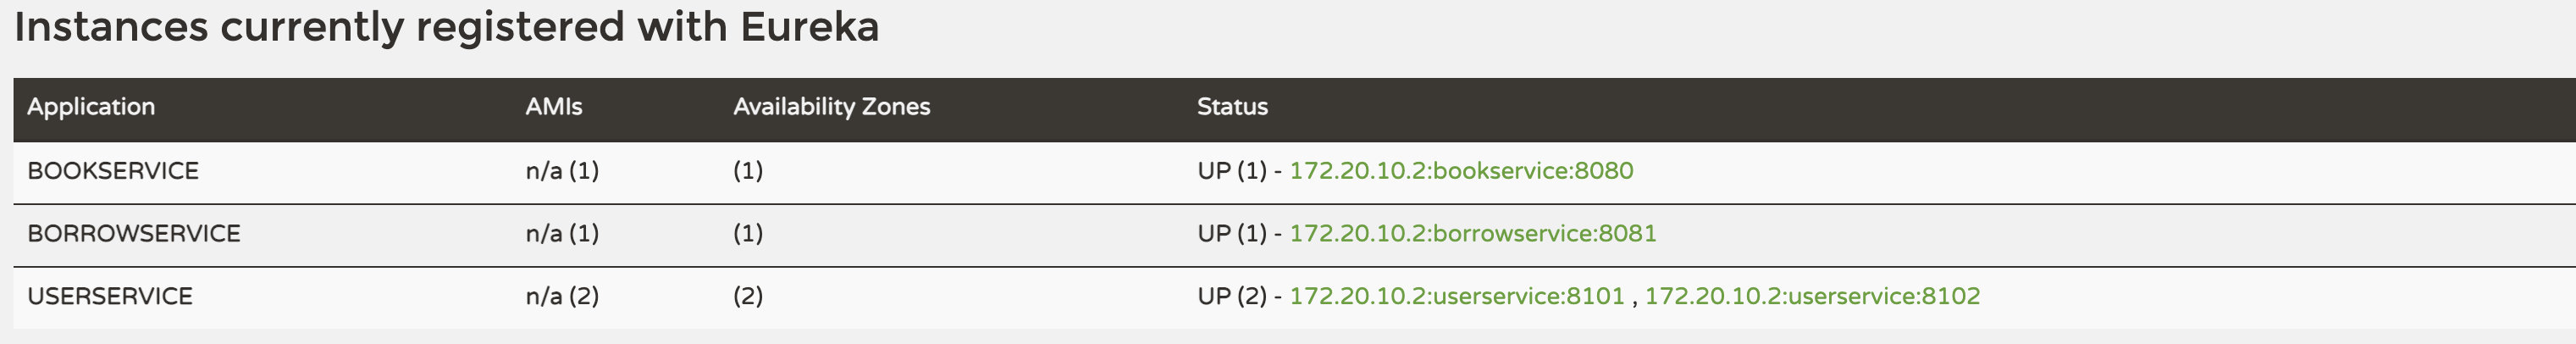Select the BORROWSERVICE application name

(x=134, y=234)
